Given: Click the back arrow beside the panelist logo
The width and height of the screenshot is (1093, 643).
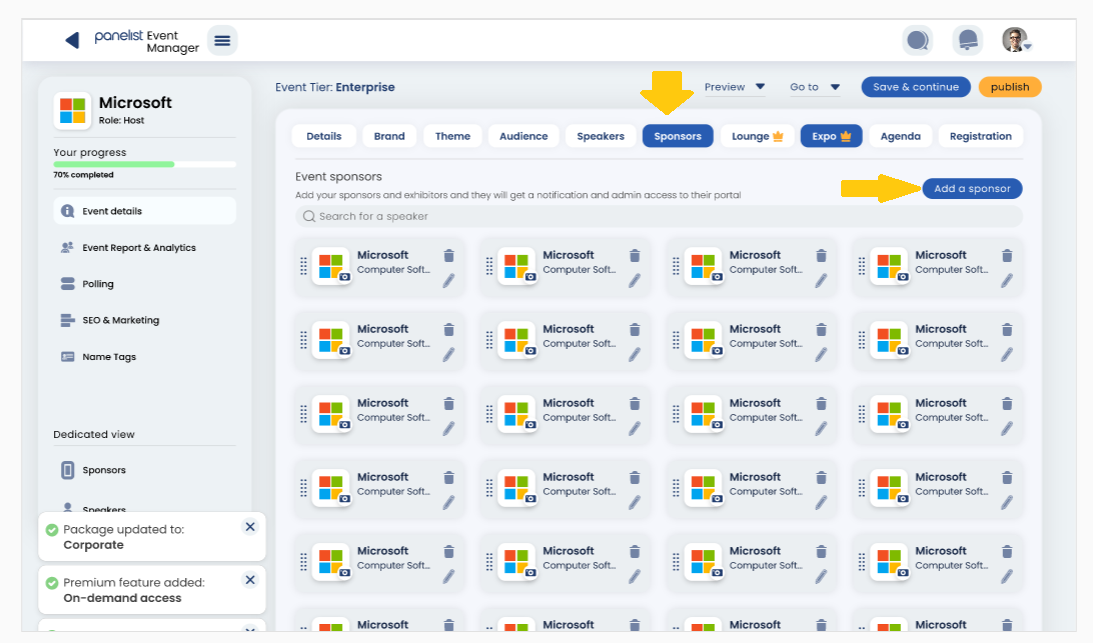Looking at the screenshot, I should [x=72, y=40].
